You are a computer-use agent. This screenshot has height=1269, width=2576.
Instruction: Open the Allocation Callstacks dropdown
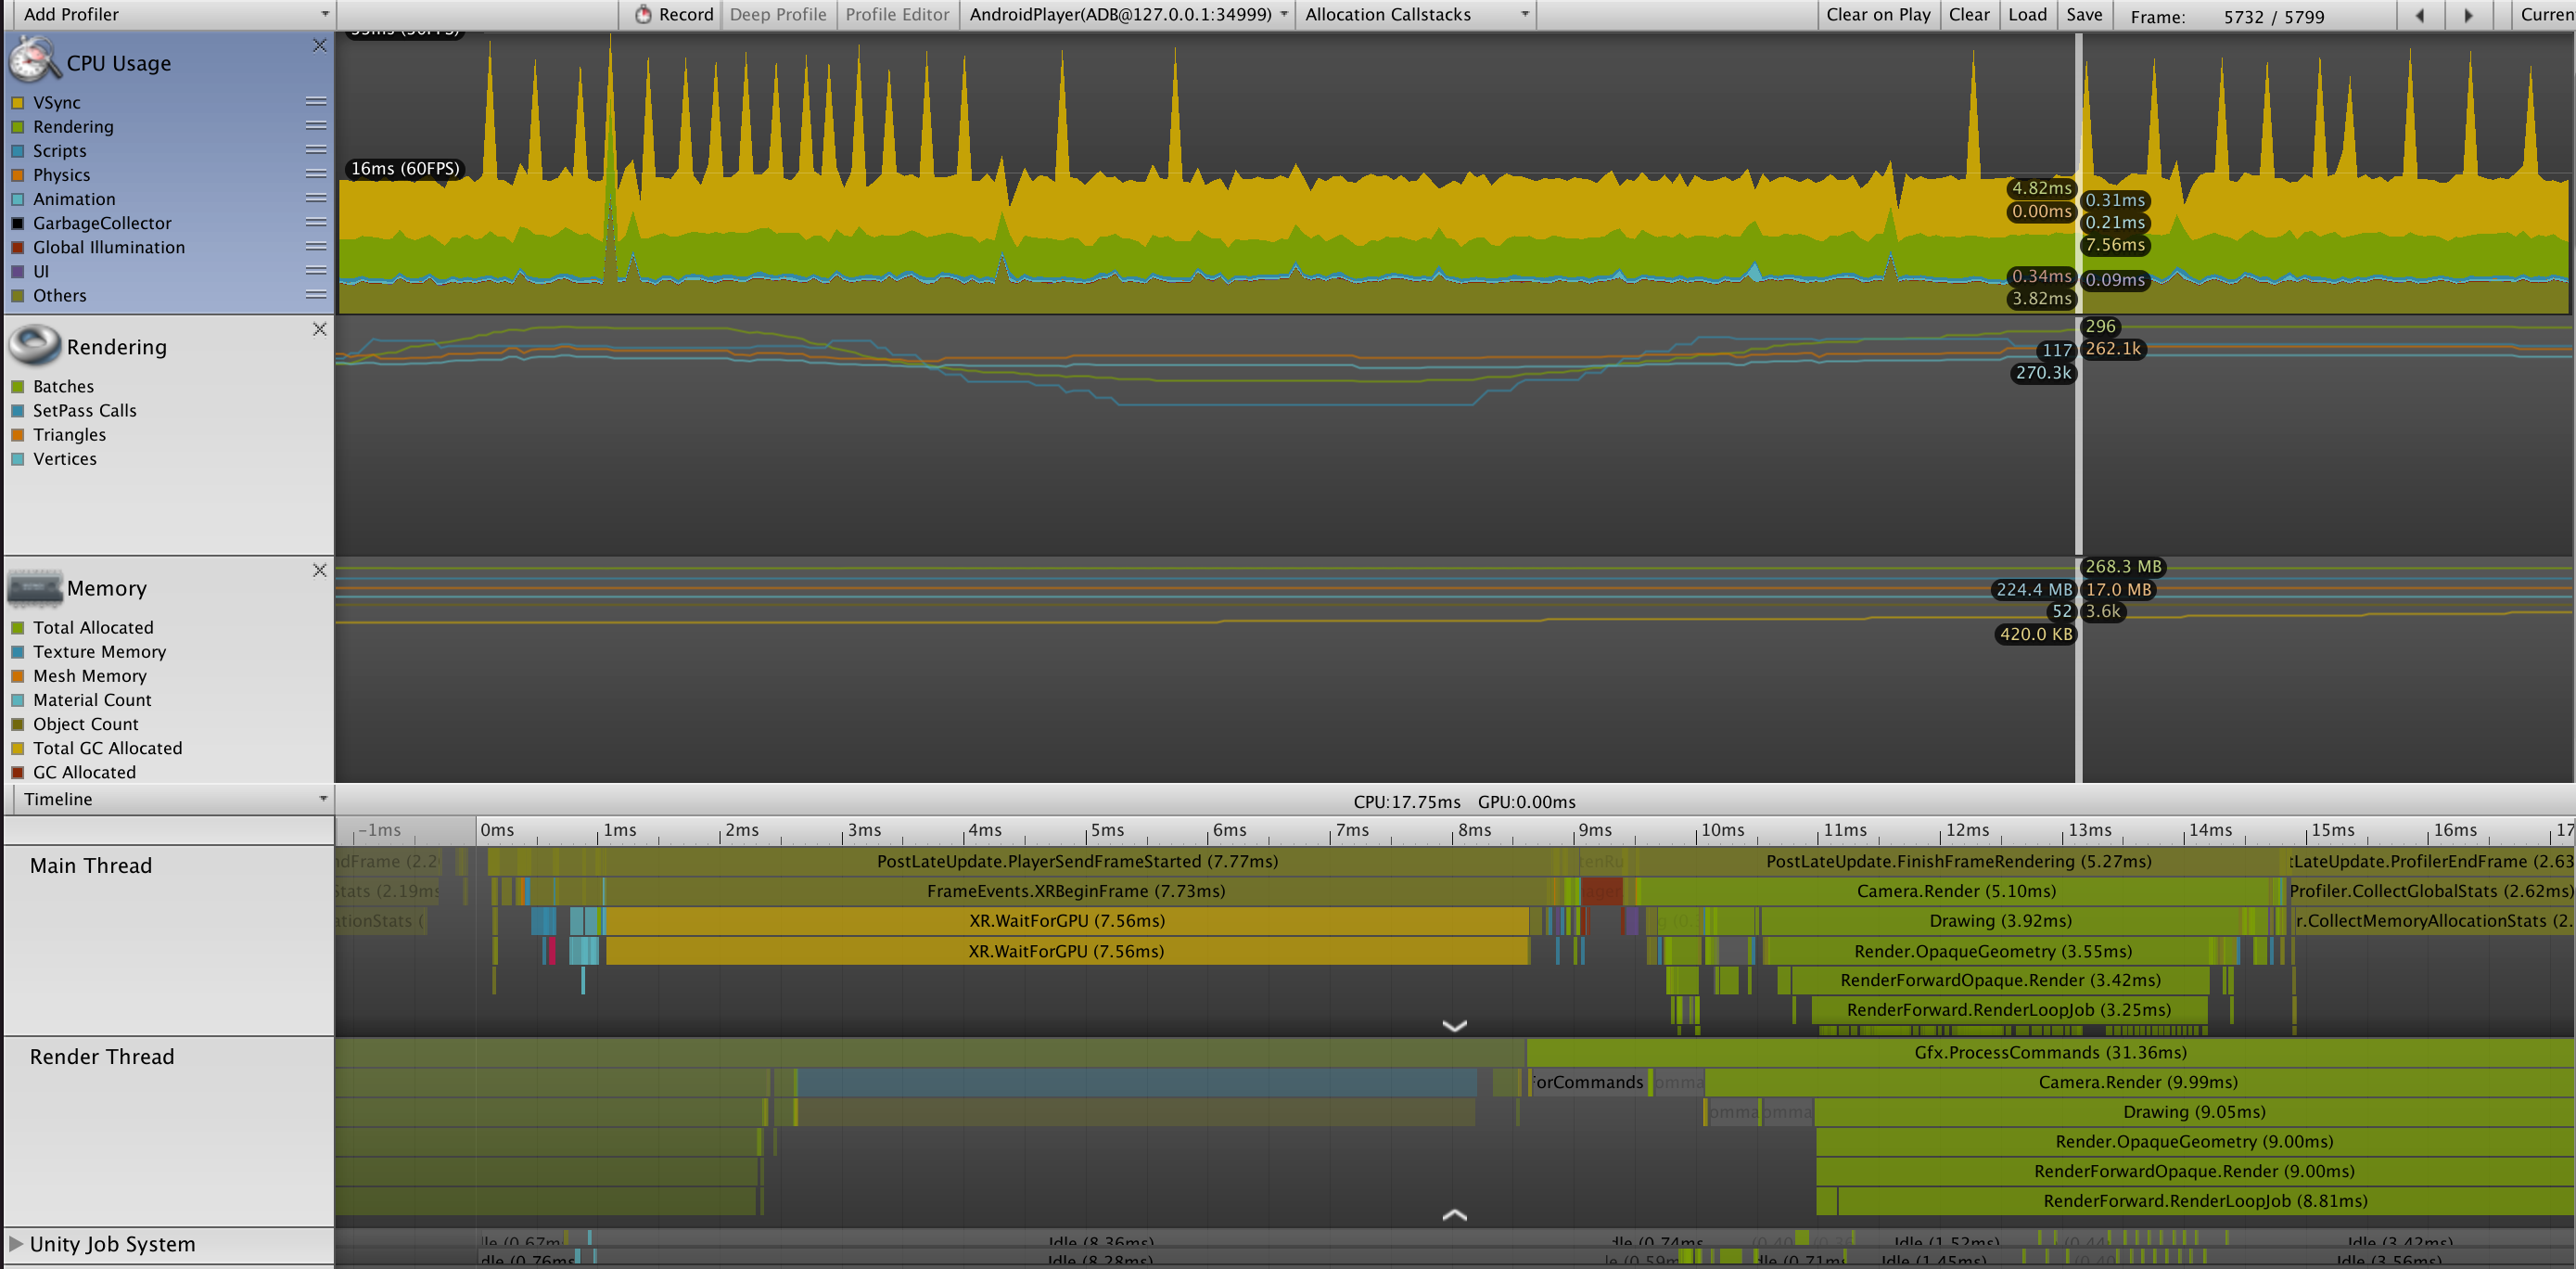click(x=1413, y=14)
